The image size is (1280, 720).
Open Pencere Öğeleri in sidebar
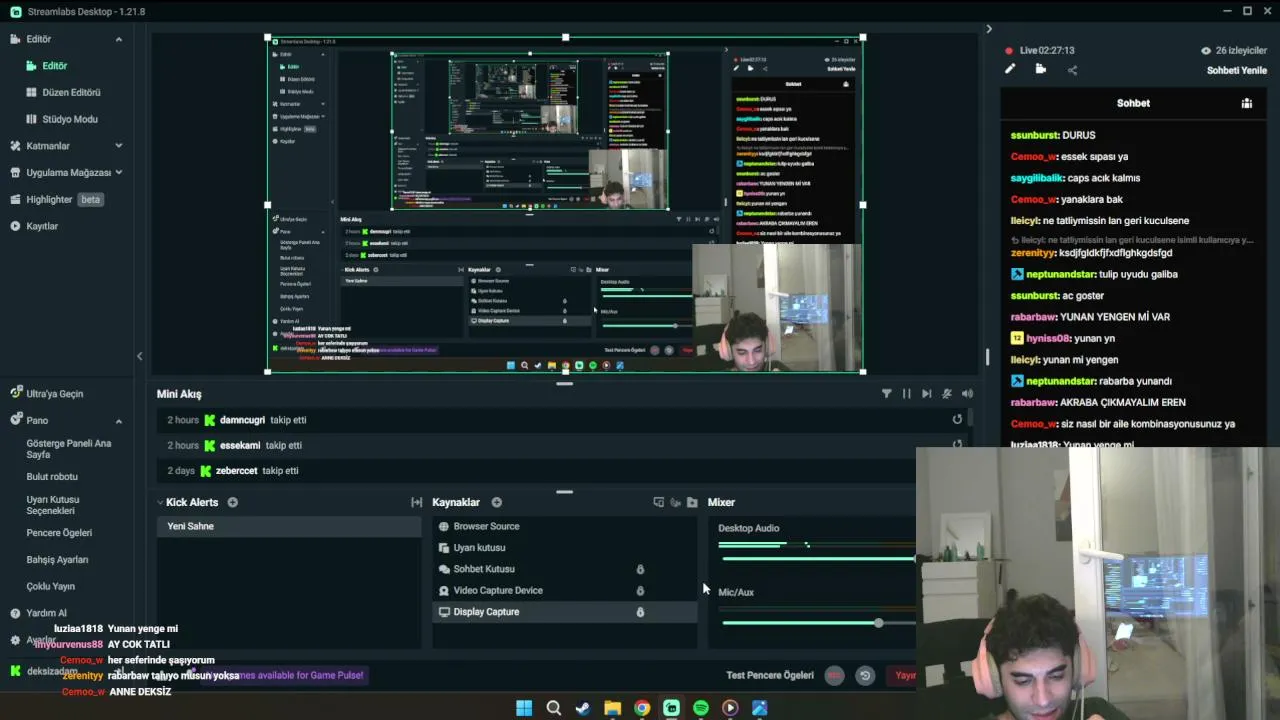click(x=59, y=533)
